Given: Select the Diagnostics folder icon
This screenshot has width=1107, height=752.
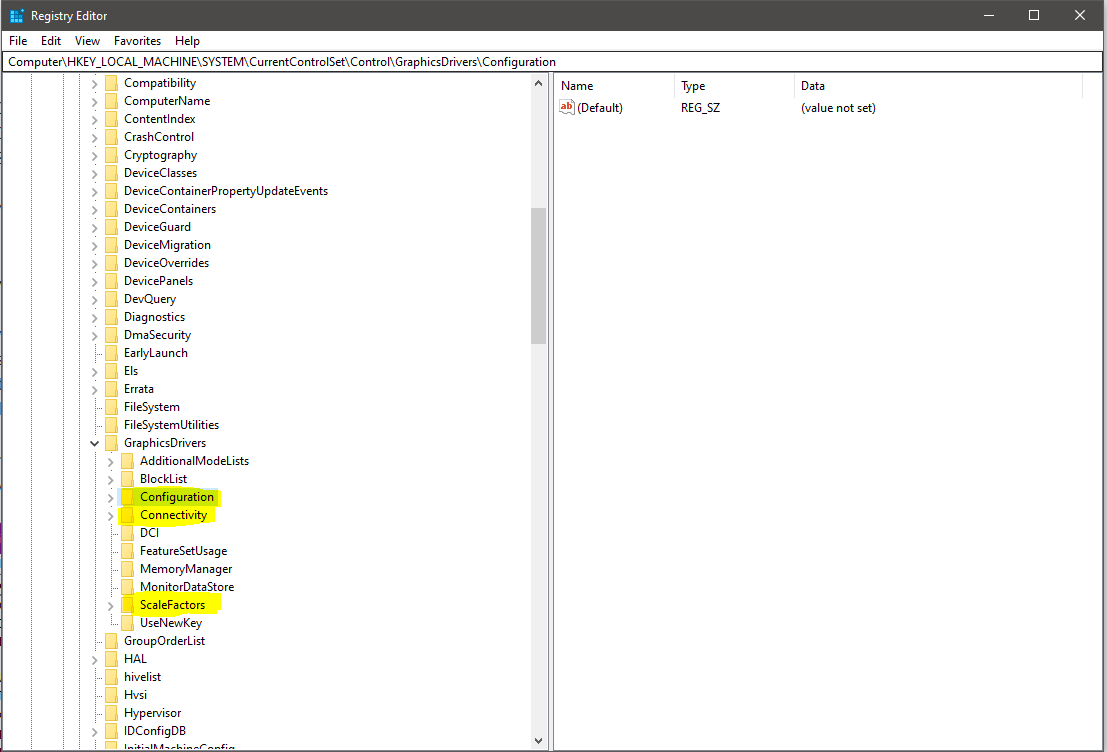Looking at the screenshot, I should (x=112, y=317).
